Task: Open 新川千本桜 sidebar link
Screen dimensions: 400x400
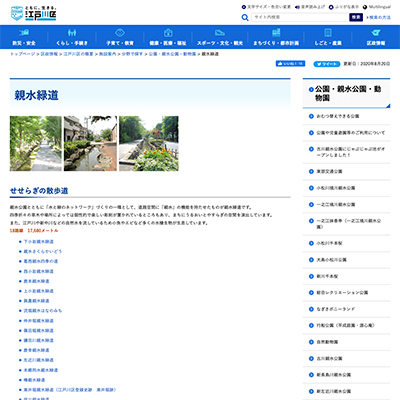Action: pos(327,276)
